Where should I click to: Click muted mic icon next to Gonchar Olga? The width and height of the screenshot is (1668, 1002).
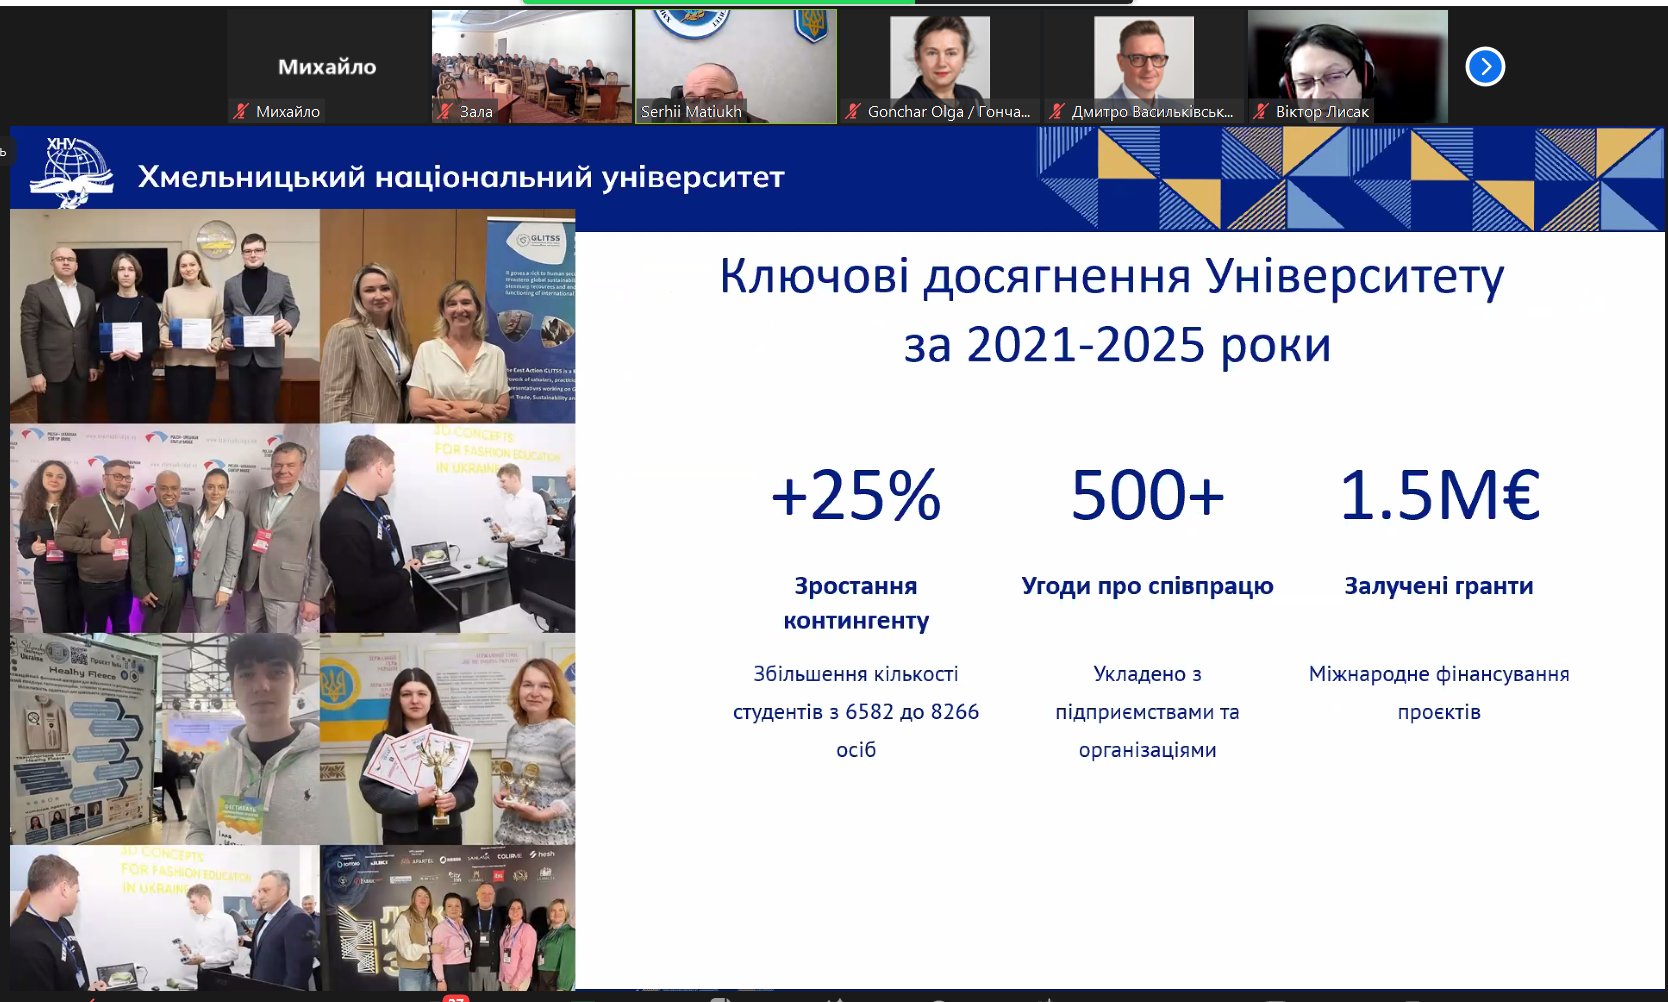coord(853,111)
